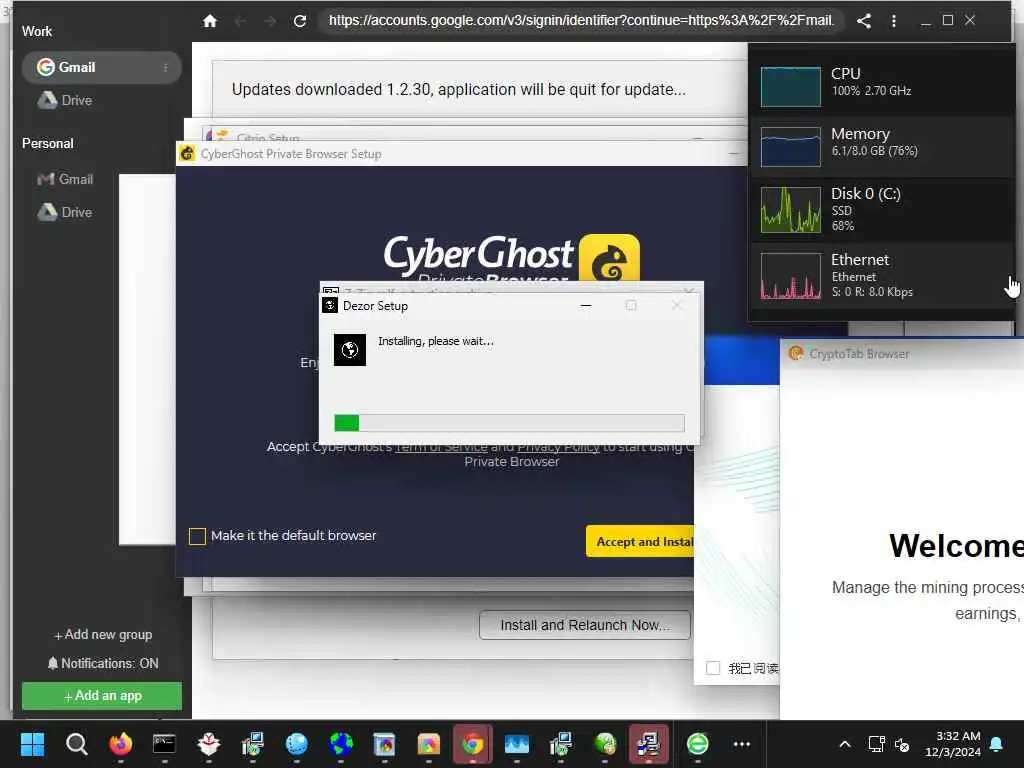
Task: Go to the browser home page icon
Action: [210, 21]
